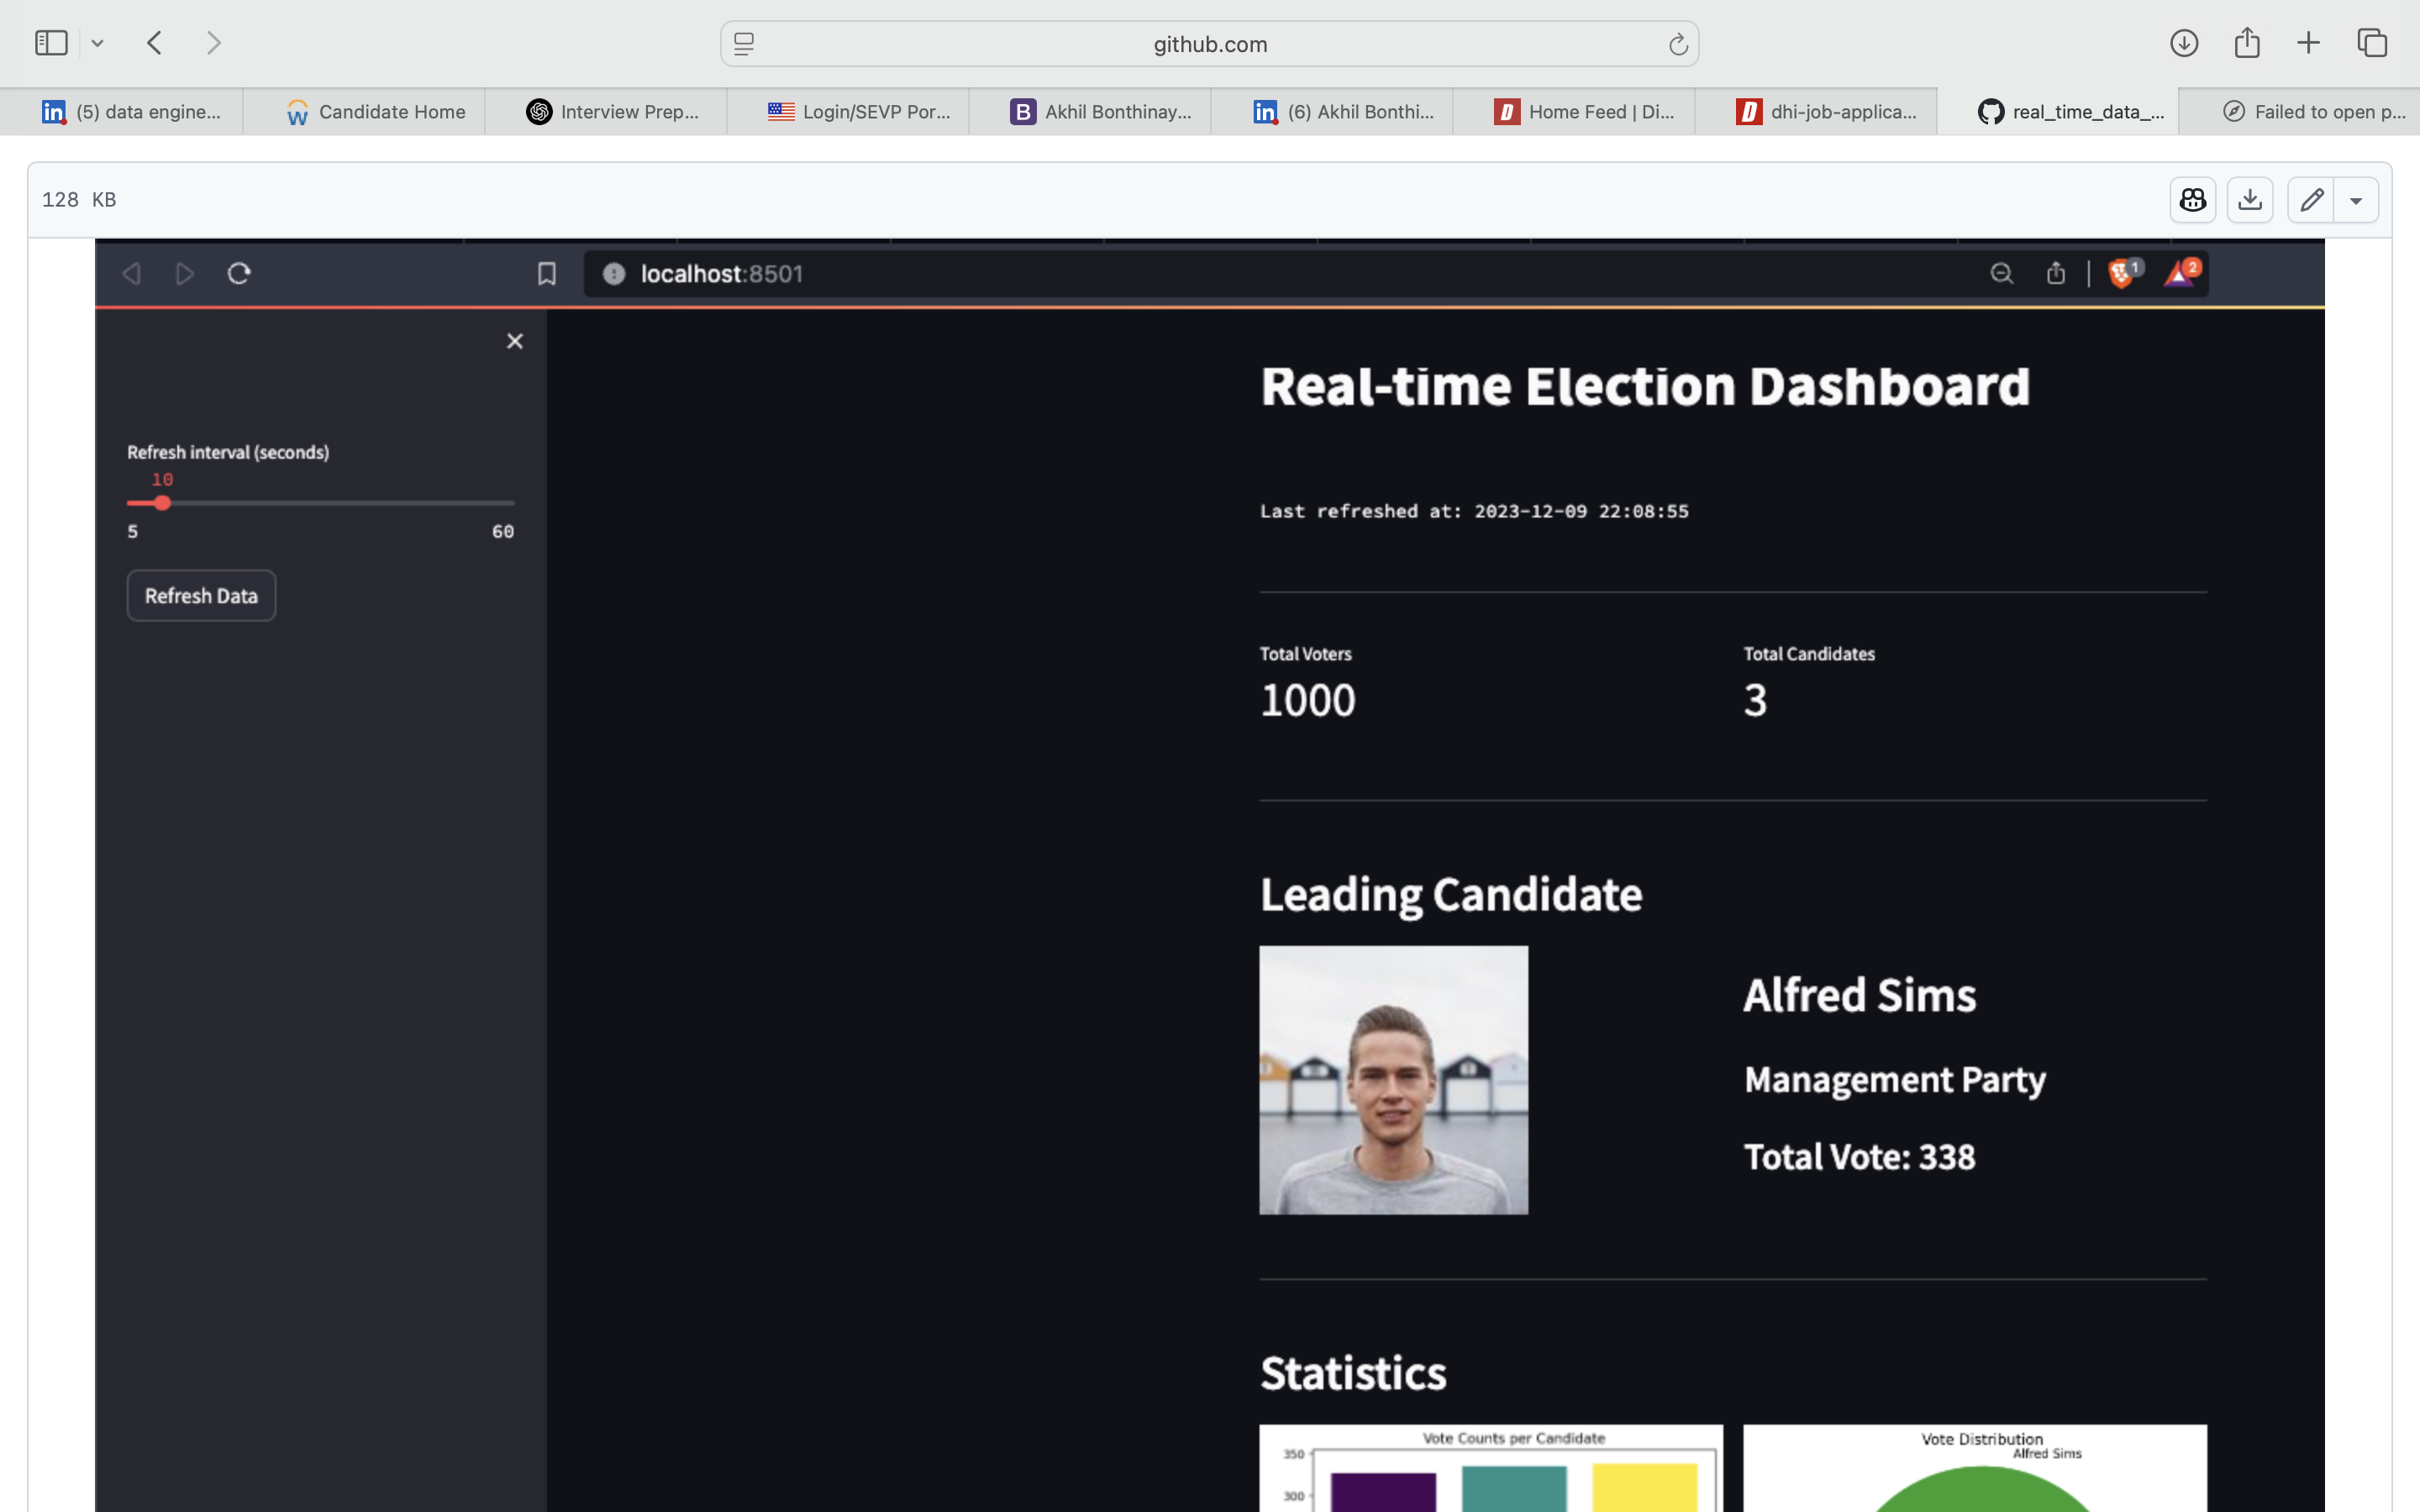2420x1512 pixels.
Task: Switch to '(5) data engine...' LinkedIn tab
Action: 121,112
